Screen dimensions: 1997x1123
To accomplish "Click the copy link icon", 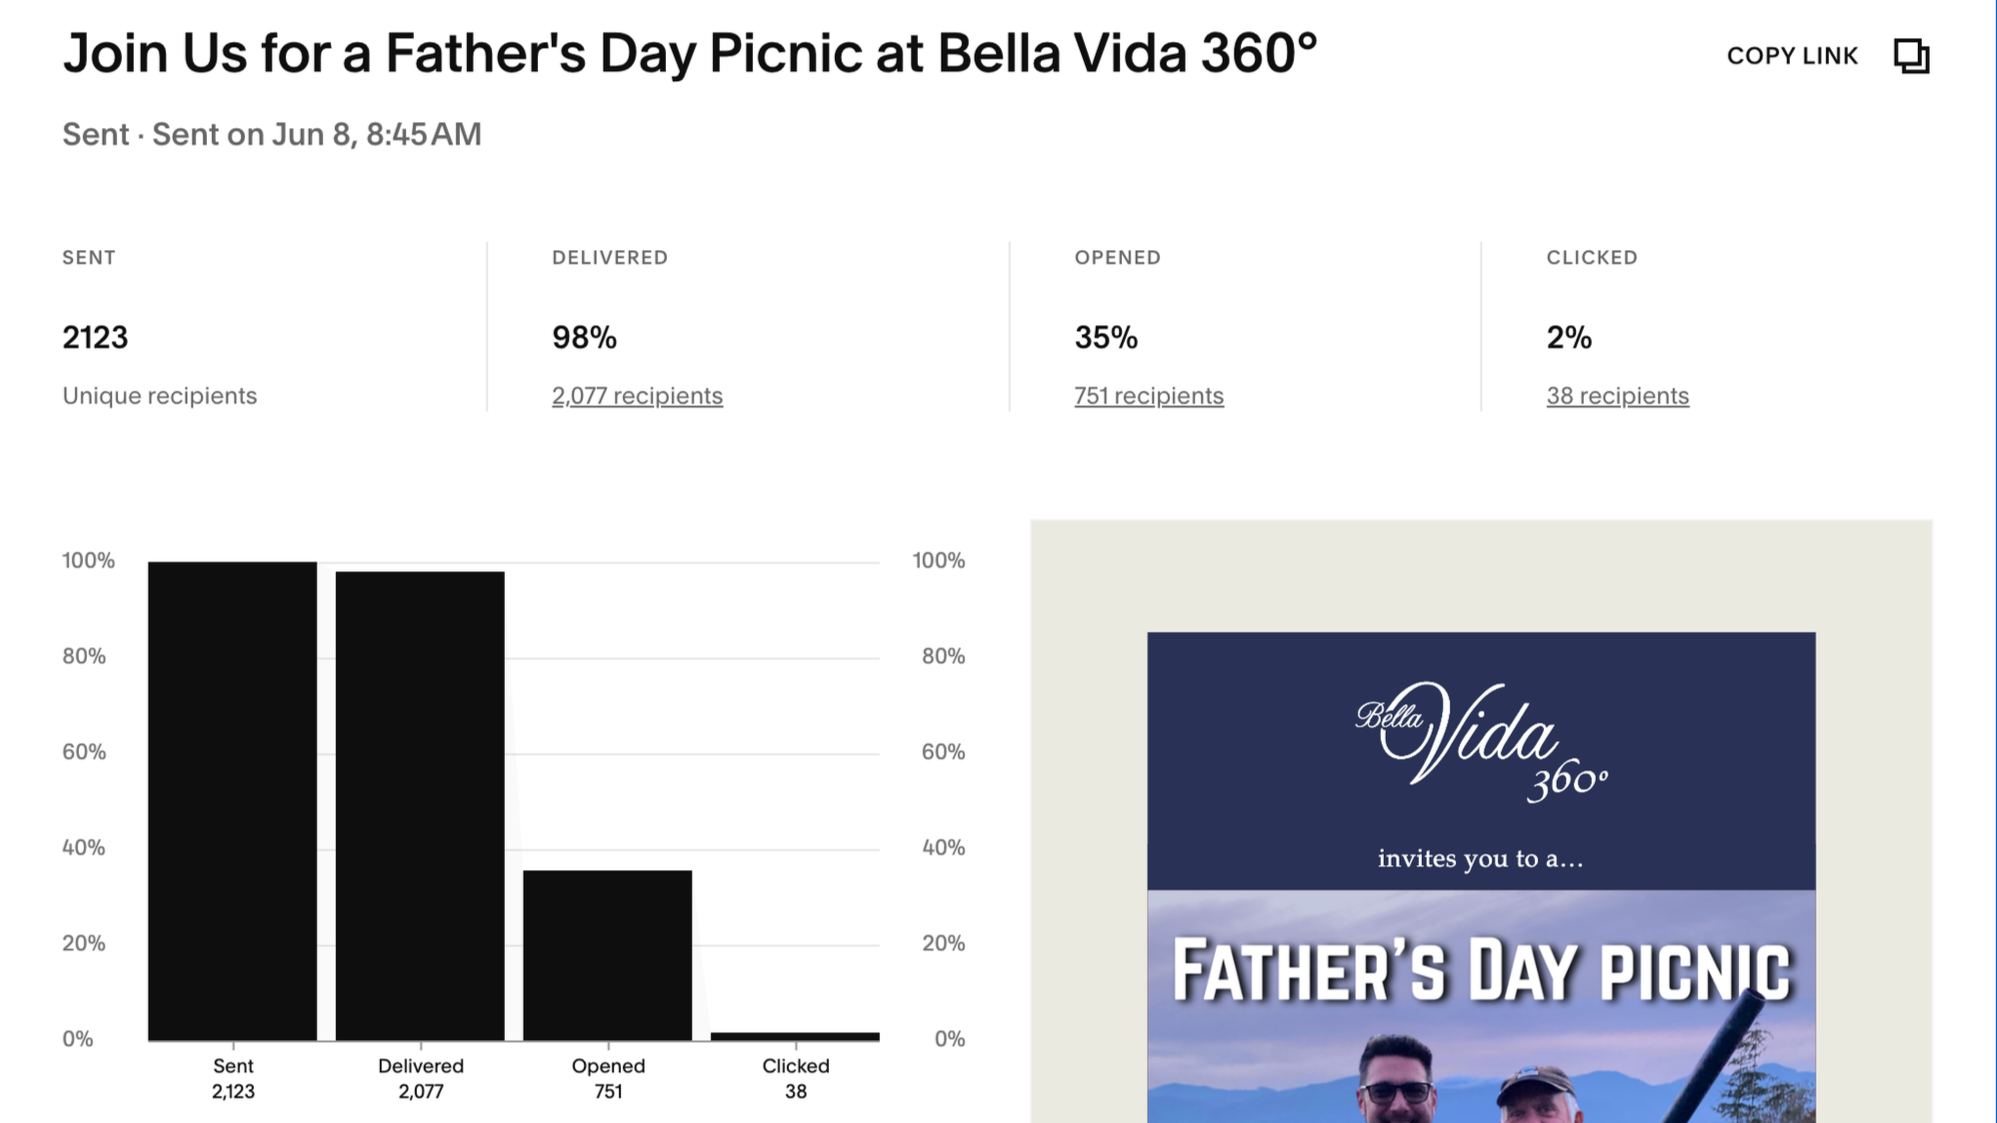I will pos(1911,56).
